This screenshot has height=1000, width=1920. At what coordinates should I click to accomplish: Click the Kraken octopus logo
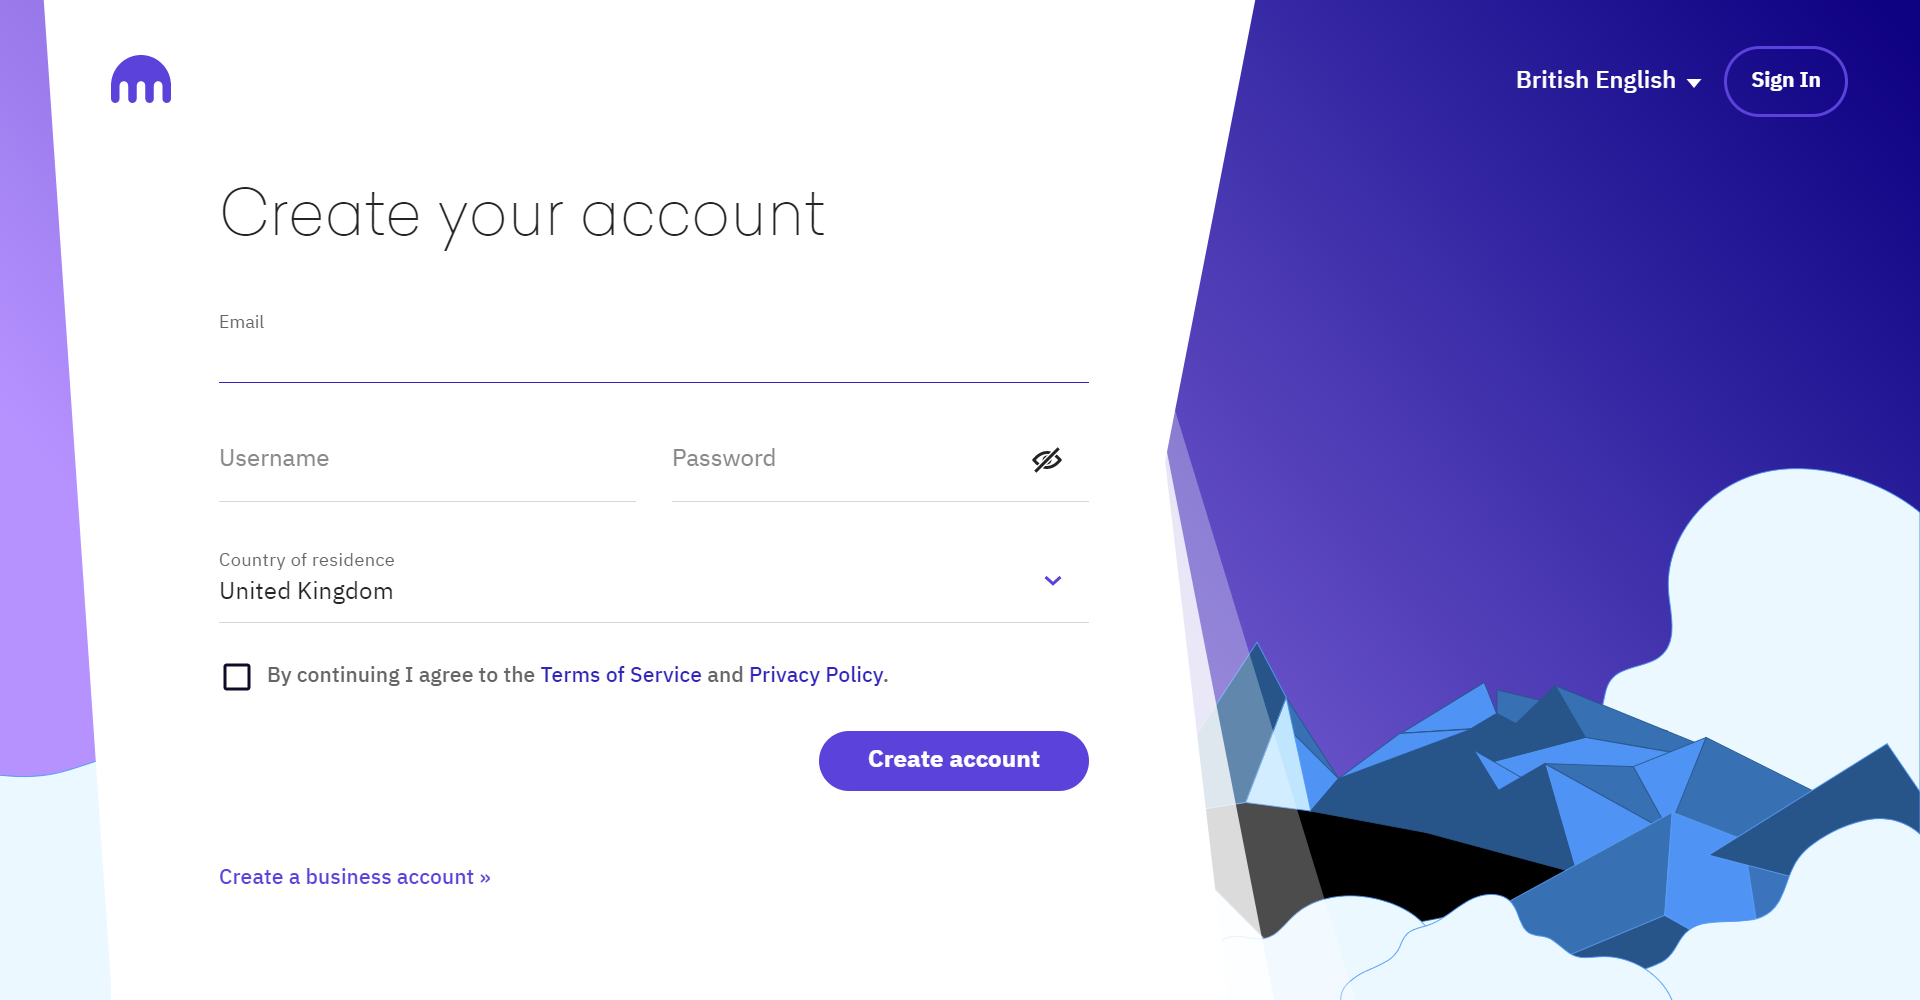pos(141,81)
